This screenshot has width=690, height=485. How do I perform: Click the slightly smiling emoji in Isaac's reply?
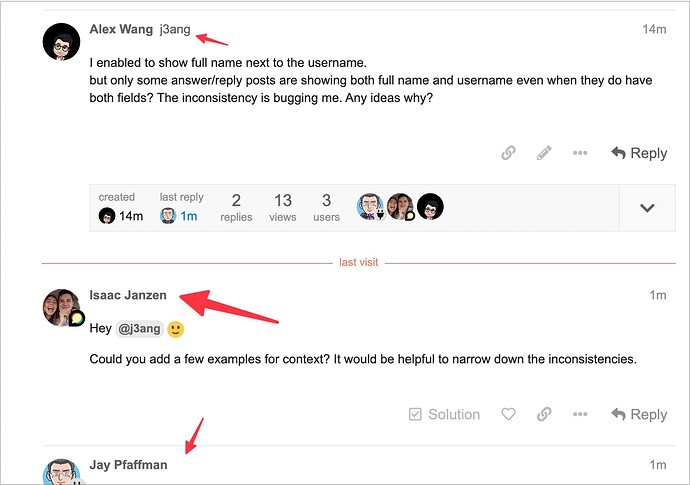pos(176,329)
